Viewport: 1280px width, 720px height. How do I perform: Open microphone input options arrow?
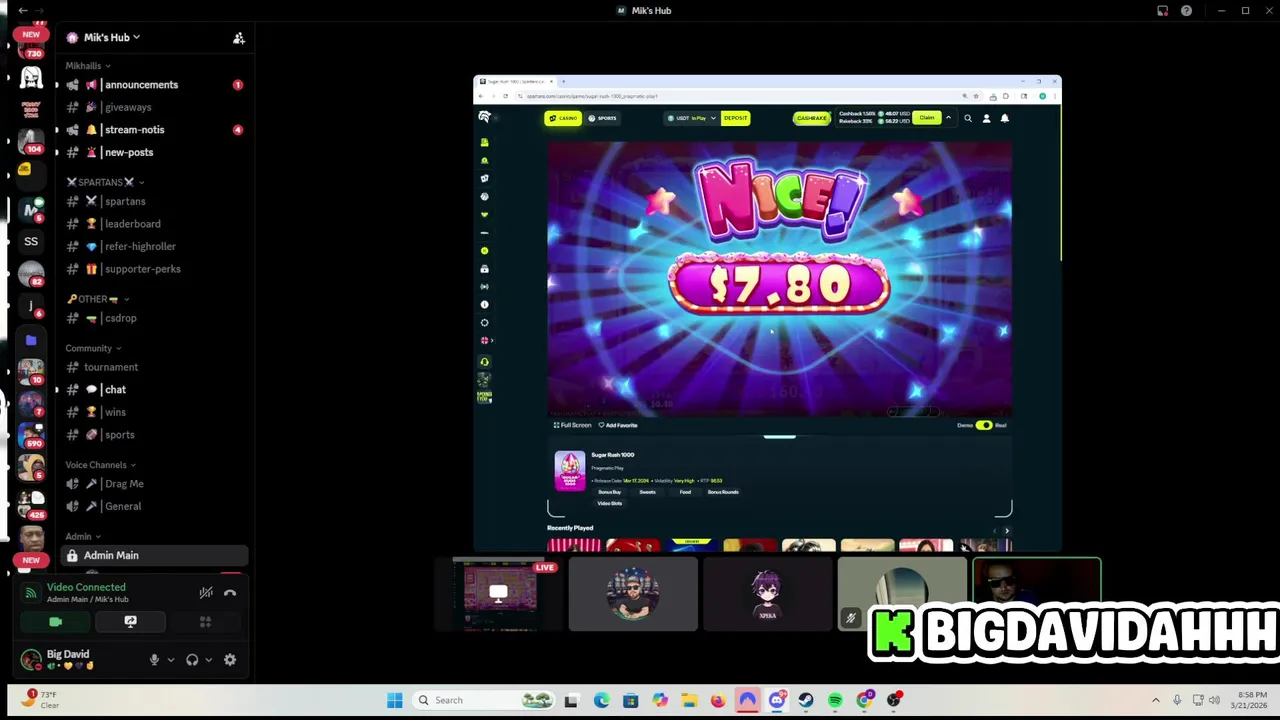(170, 660)
